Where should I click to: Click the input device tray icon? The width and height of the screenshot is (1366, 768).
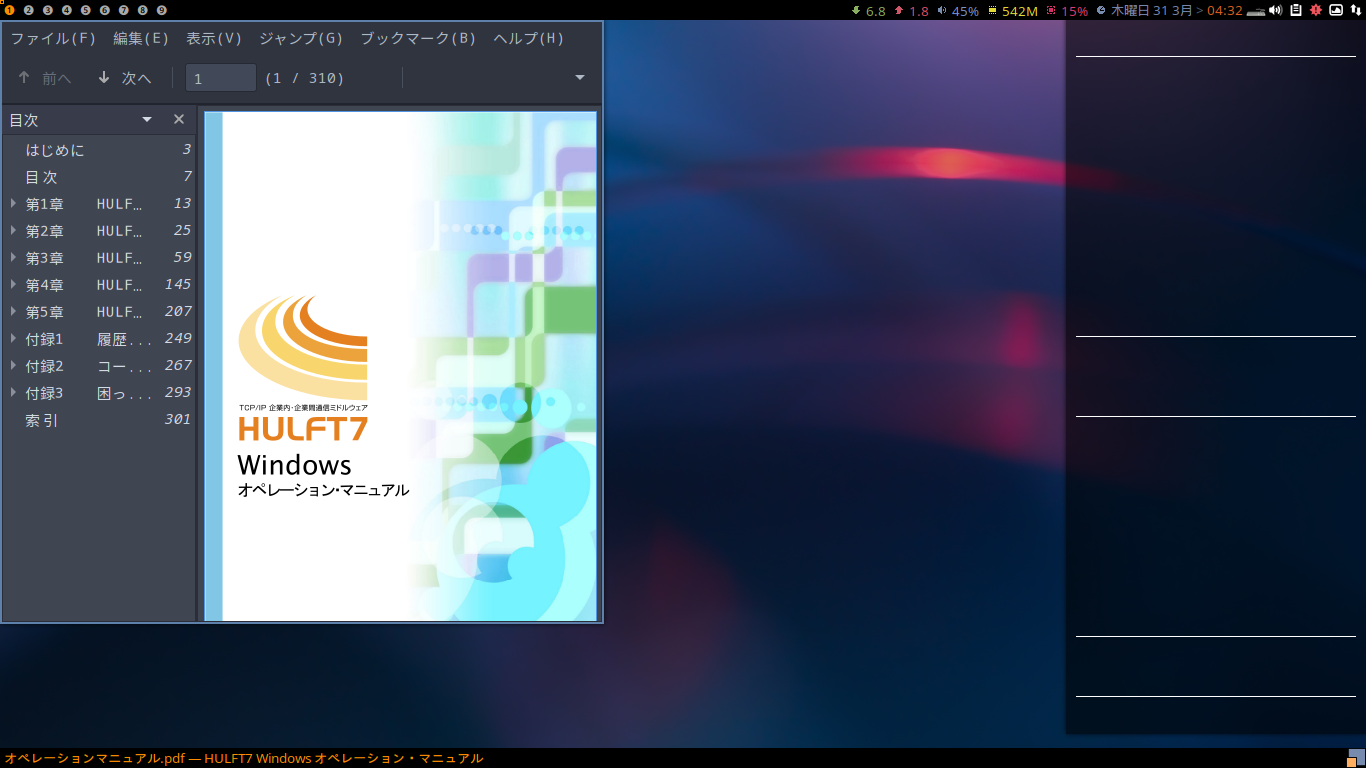pos(1256,11)
